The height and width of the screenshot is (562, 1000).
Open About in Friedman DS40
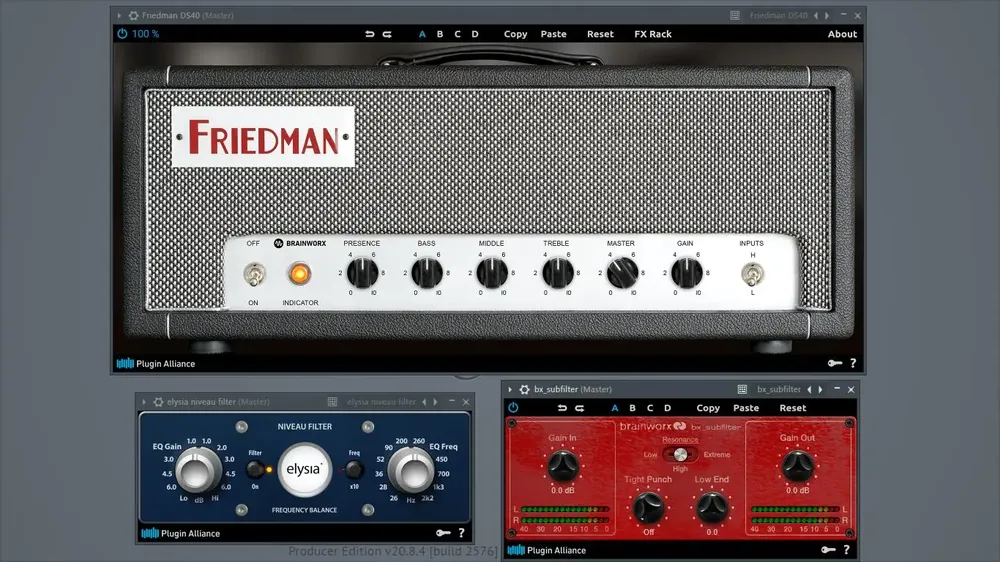tap(842, 34)
